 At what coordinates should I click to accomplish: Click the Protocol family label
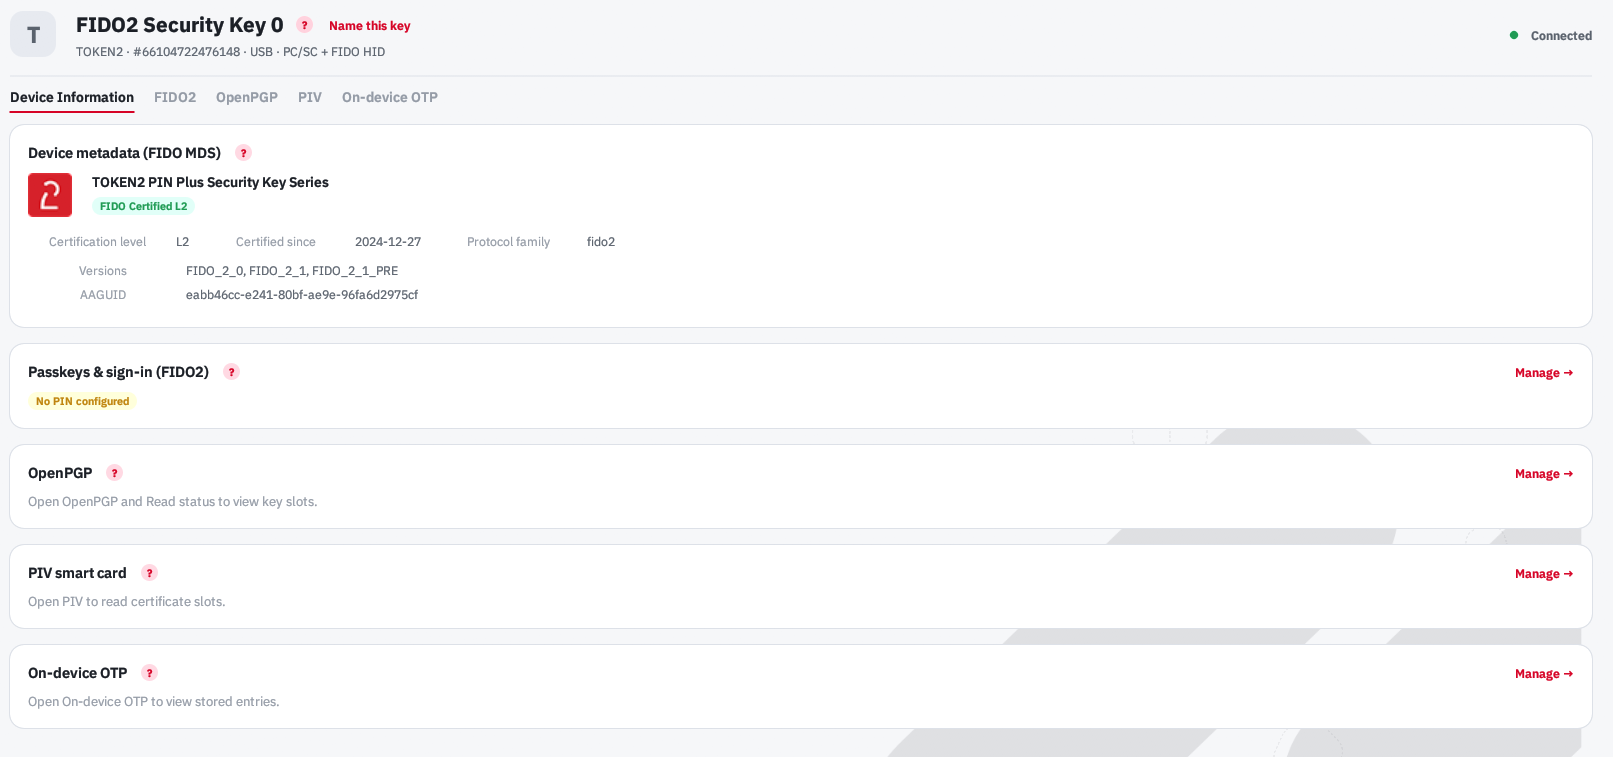(508, 242)
